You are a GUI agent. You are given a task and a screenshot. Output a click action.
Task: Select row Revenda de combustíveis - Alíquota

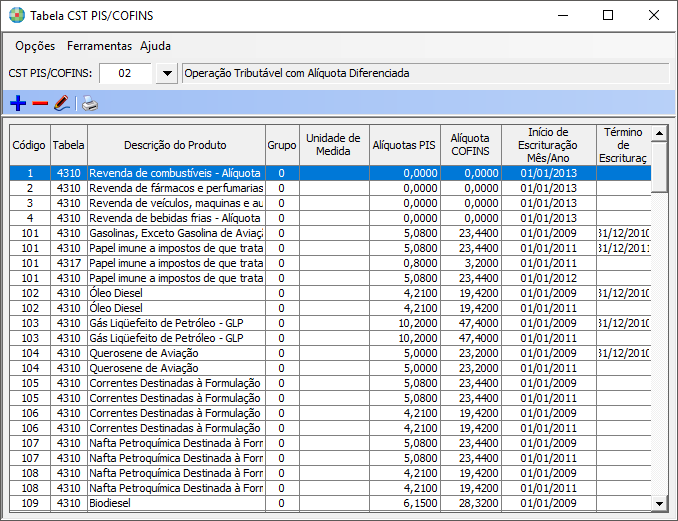tap(330, 173)
